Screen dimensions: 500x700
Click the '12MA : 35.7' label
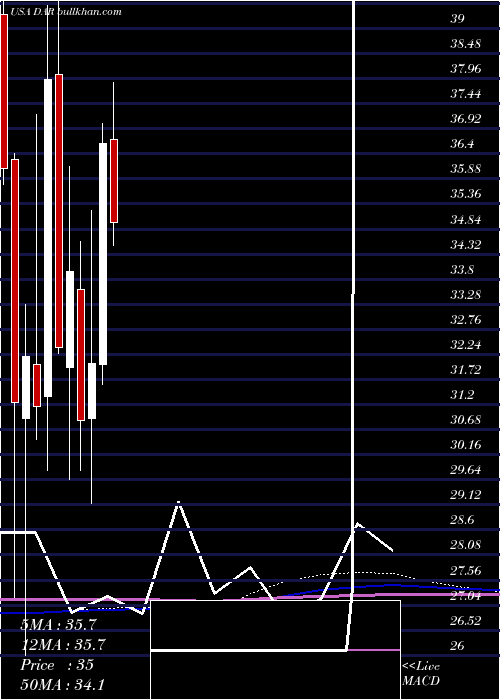(x=63, y=645)
